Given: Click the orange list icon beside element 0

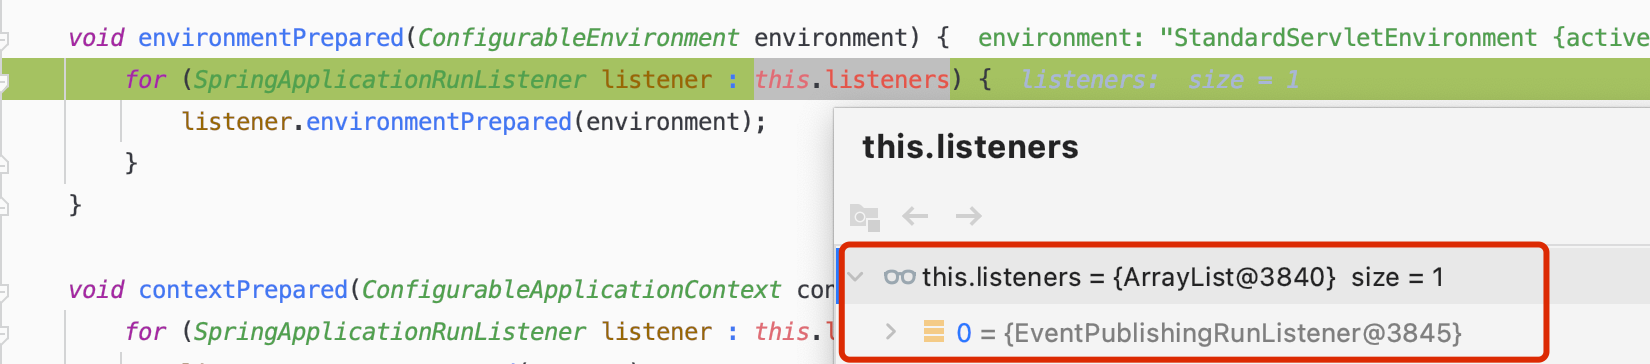Looking at the screenshot, I should tap(933, 332).
